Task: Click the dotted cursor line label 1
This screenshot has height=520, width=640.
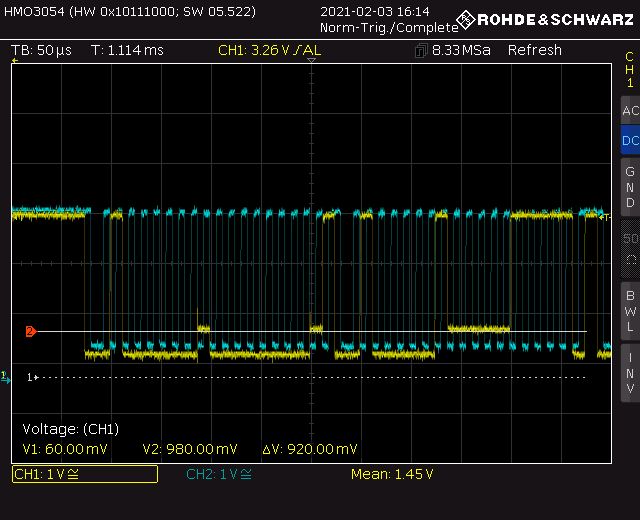Action: point(33,377)
